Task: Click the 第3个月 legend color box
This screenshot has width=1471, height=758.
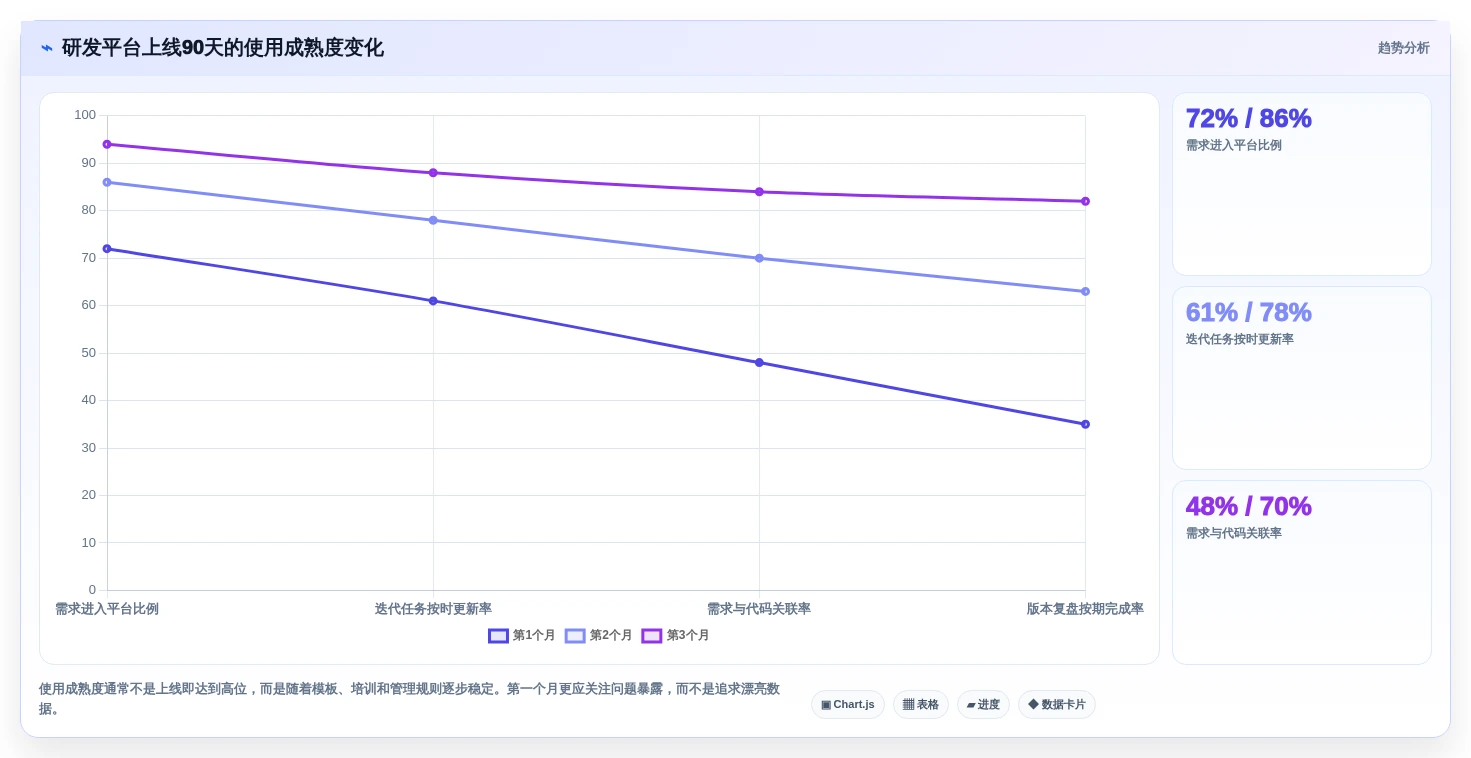Action: (652, 636)
